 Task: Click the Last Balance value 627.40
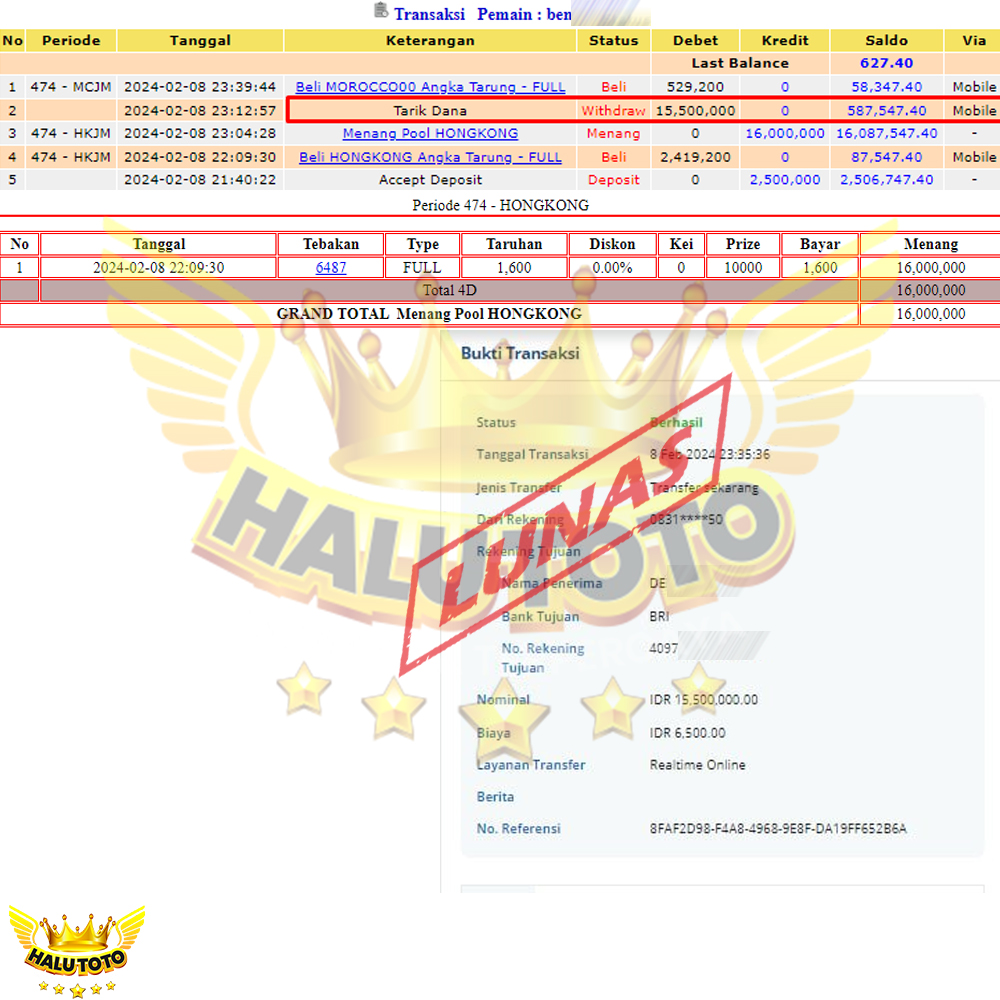(x=886, y=63)
